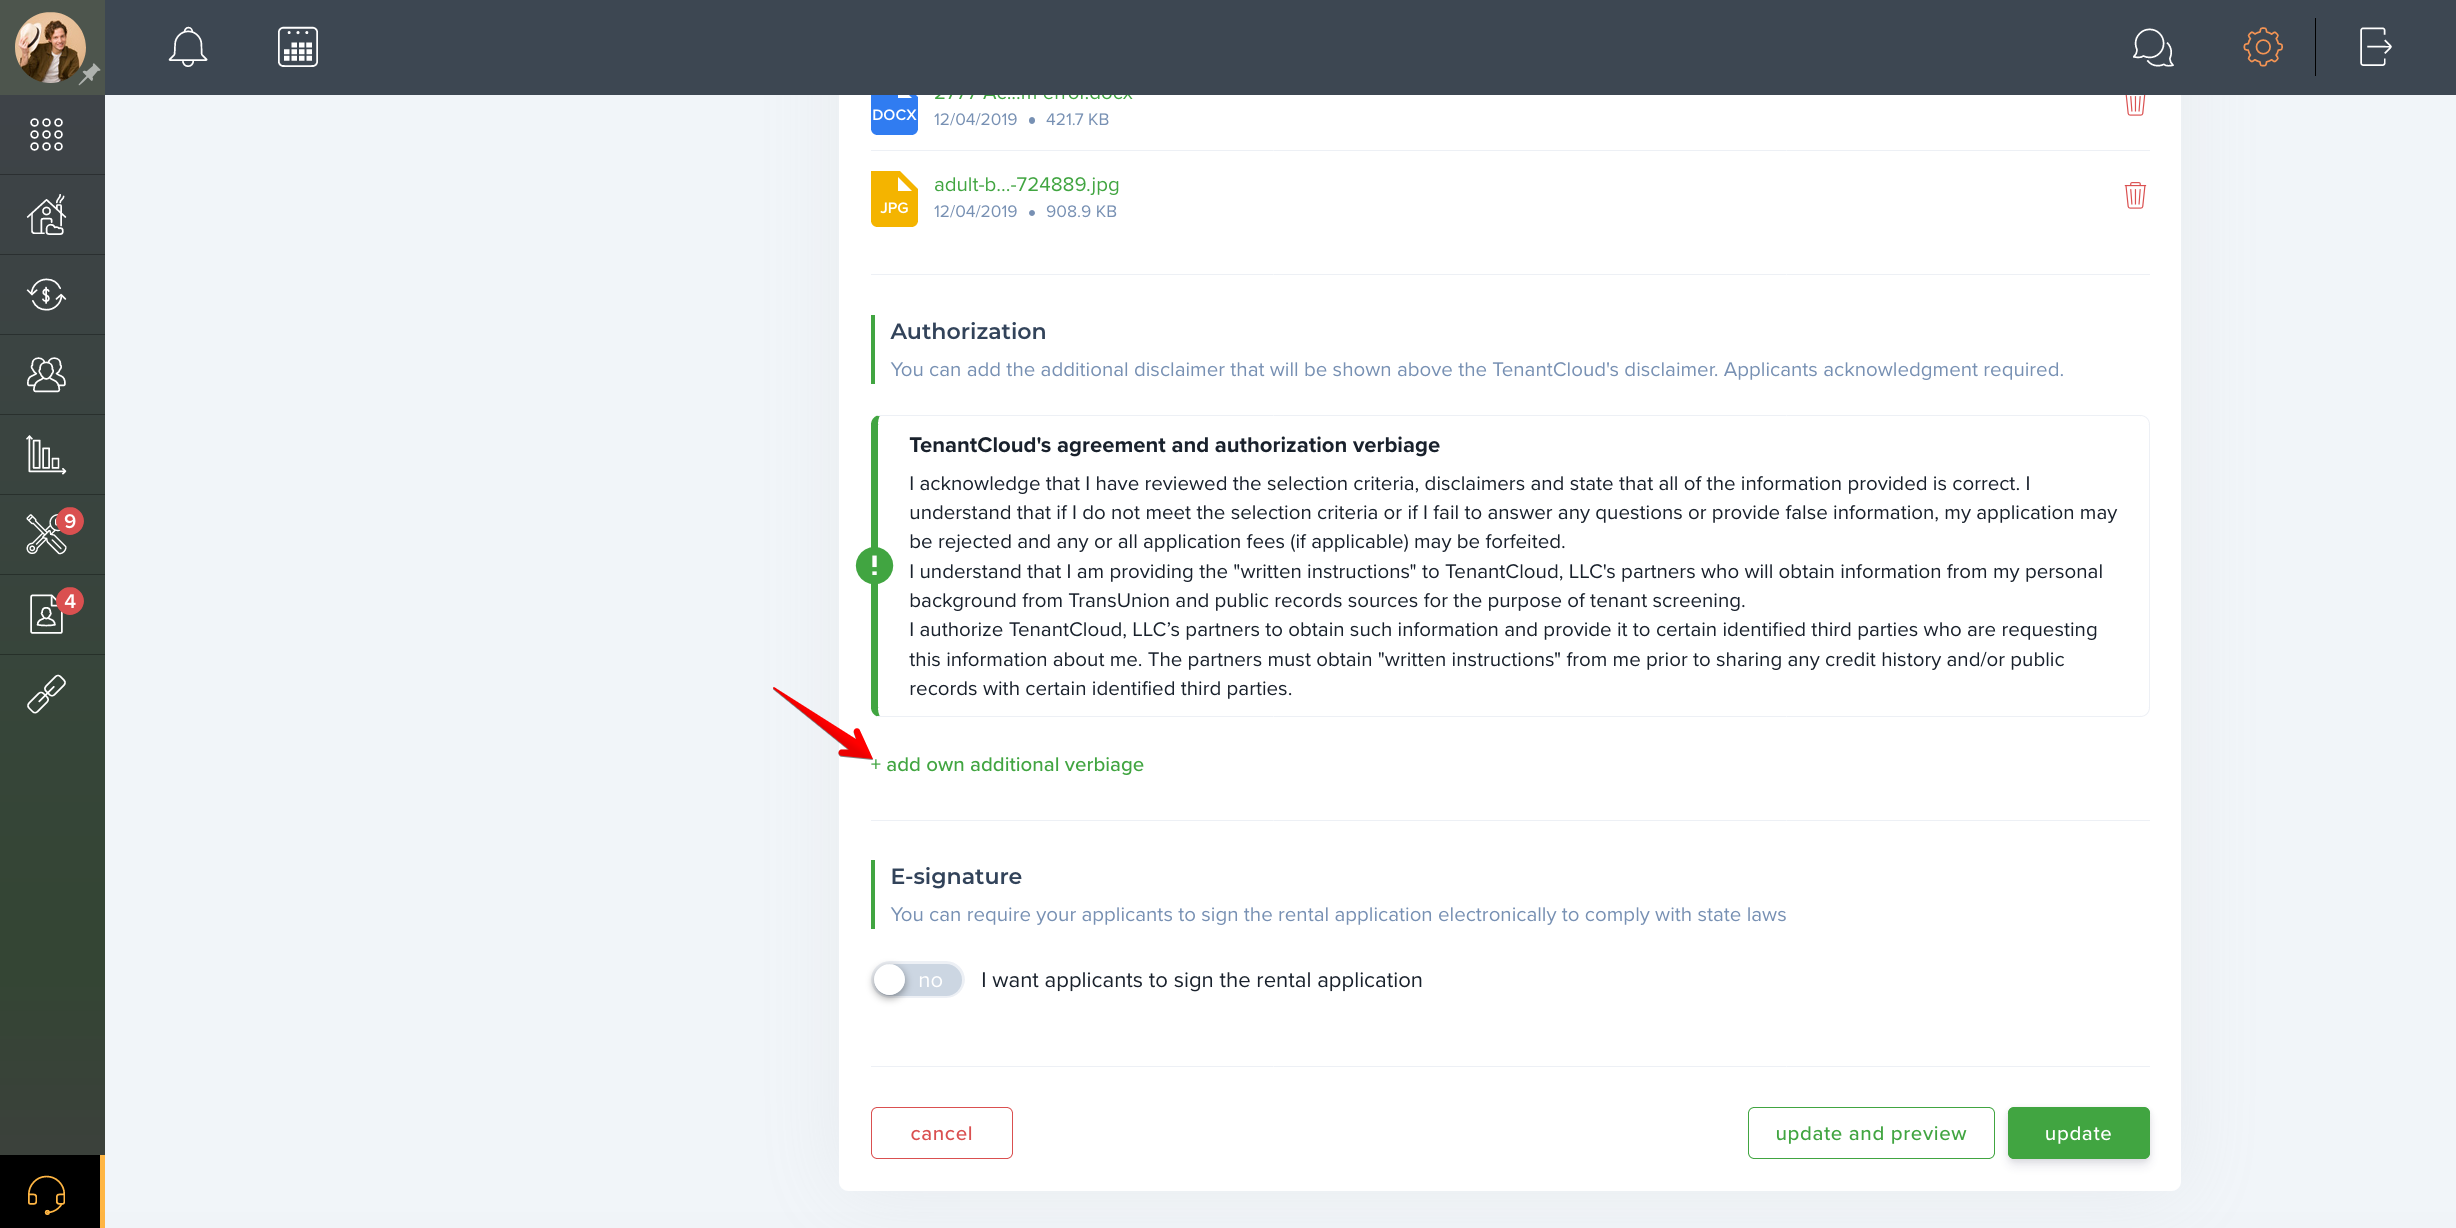
Task: Click the '421.7 KB' file size text
Action: 1077,119
